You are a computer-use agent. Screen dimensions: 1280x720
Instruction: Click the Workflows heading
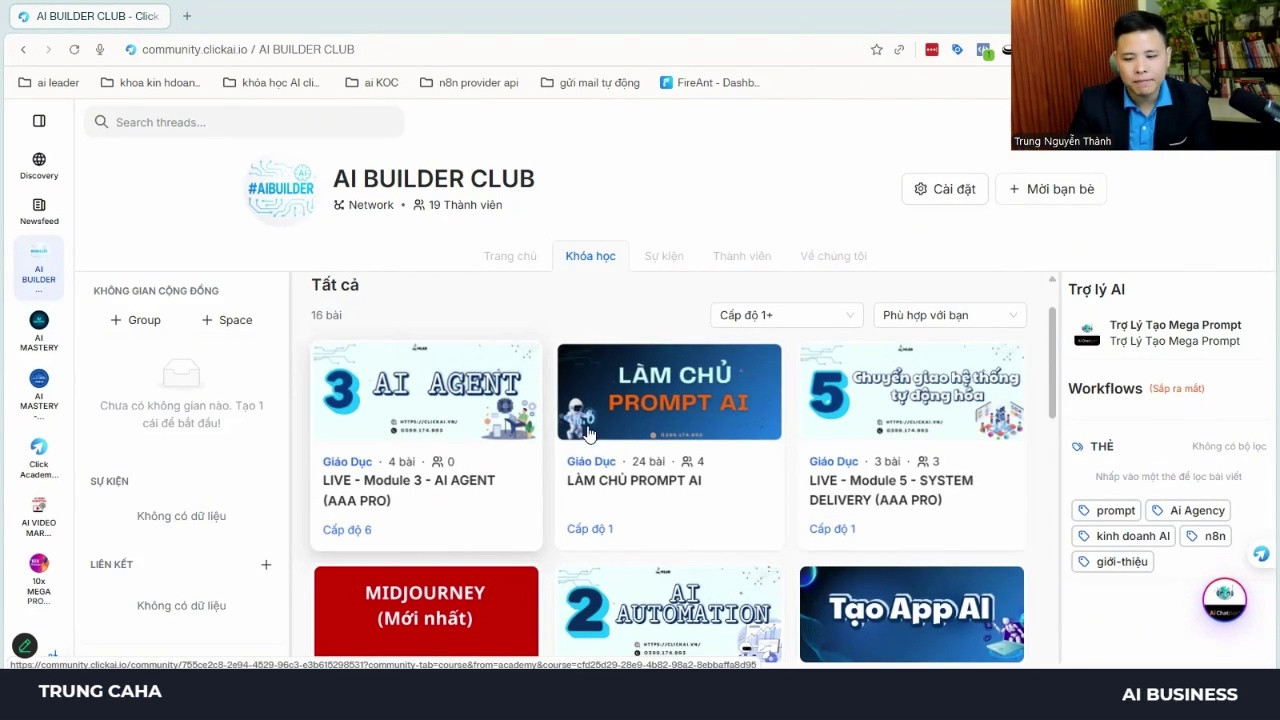point(1105,388)
